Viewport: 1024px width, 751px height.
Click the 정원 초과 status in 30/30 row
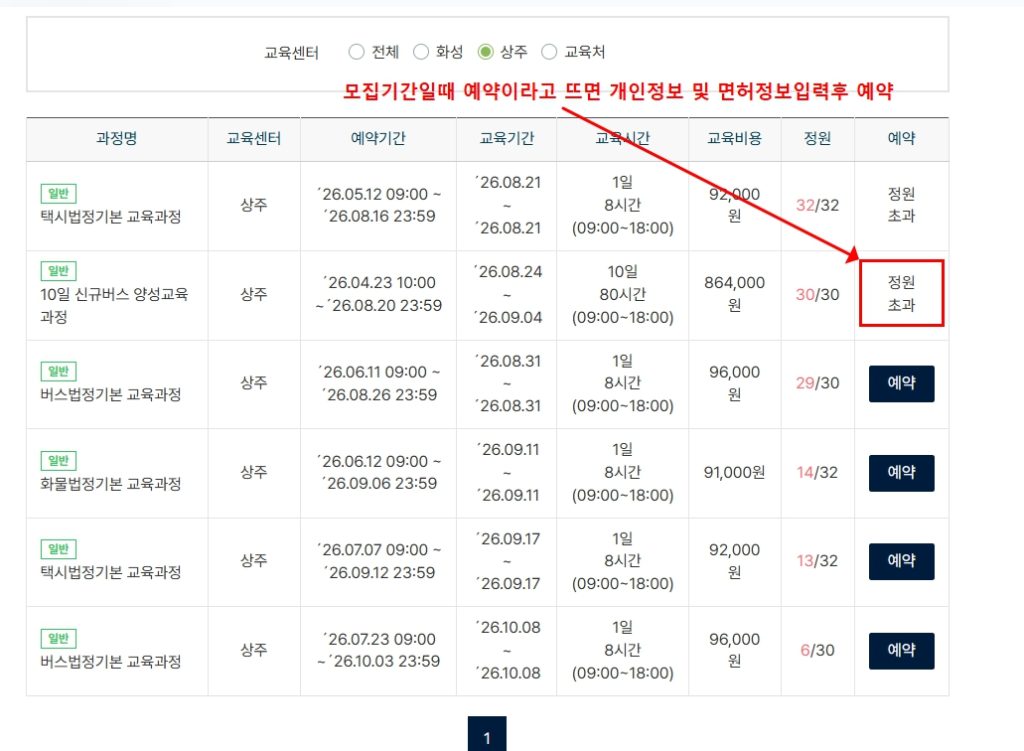901,294
